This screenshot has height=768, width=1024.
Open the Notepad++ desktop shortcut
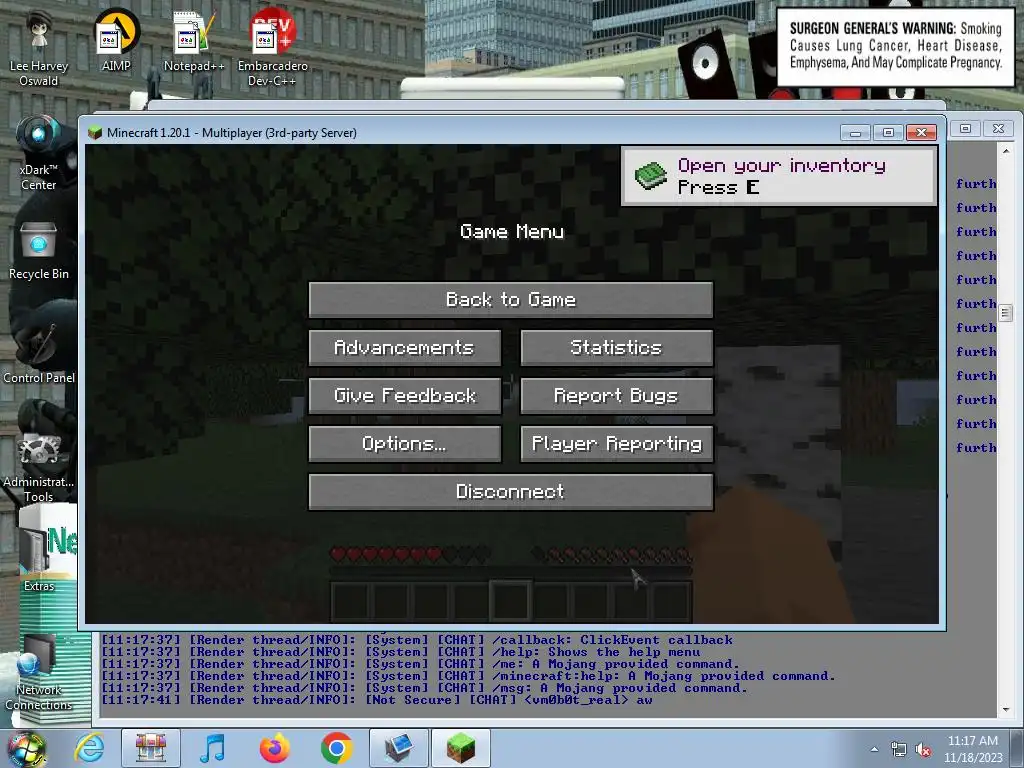coord(194,40)
